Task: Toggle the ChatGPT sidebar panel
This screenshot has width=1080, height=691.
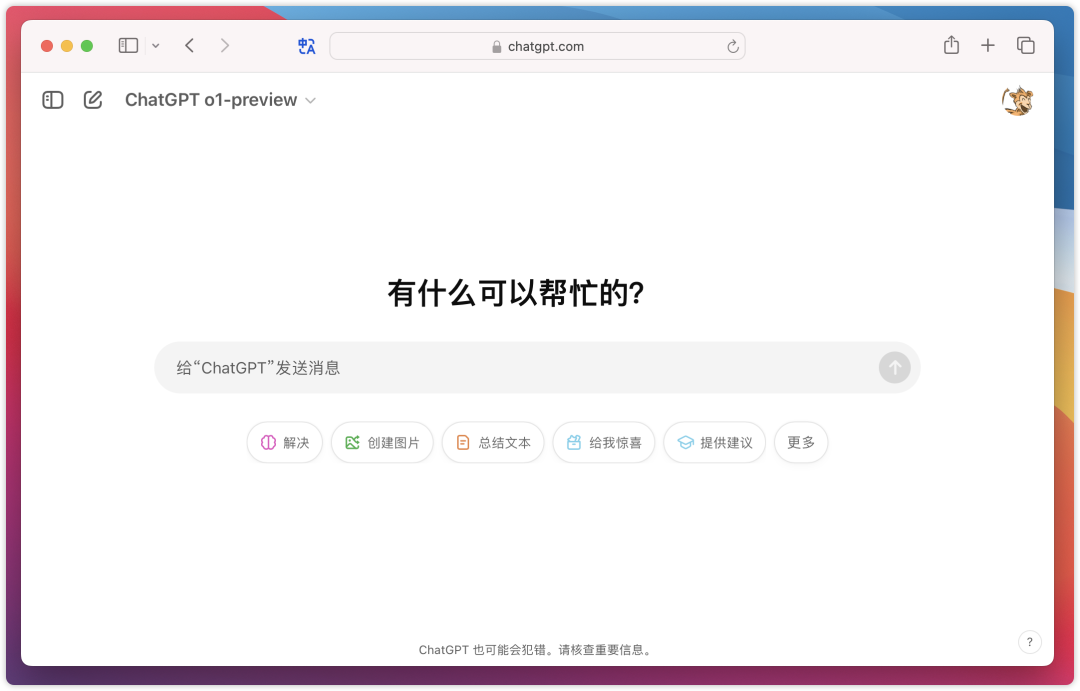Action: point(52,100)
